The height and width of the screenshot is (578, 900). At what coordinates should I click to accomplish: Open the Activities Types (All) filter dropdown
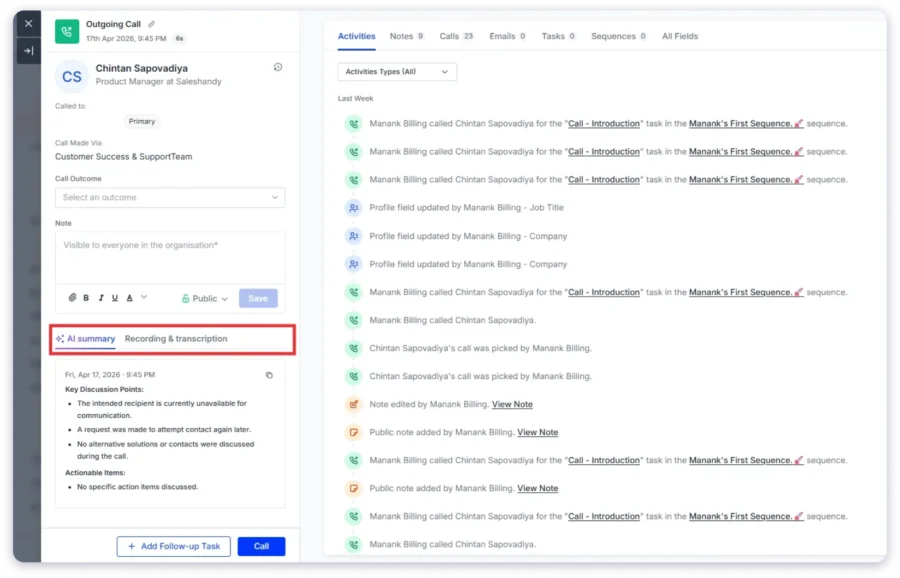pos(397,72)
